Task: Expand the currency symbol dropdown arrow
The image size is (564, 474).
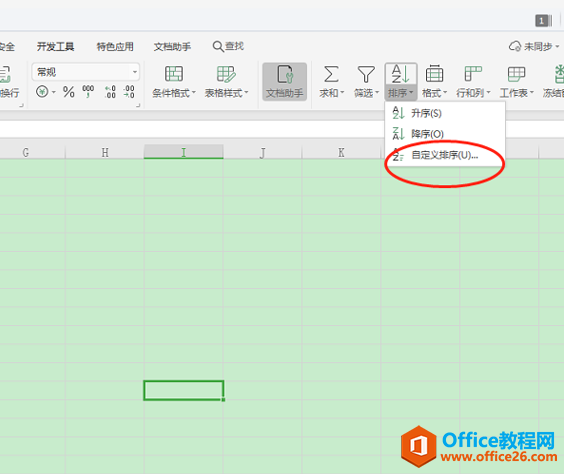Action: [54, 92]
